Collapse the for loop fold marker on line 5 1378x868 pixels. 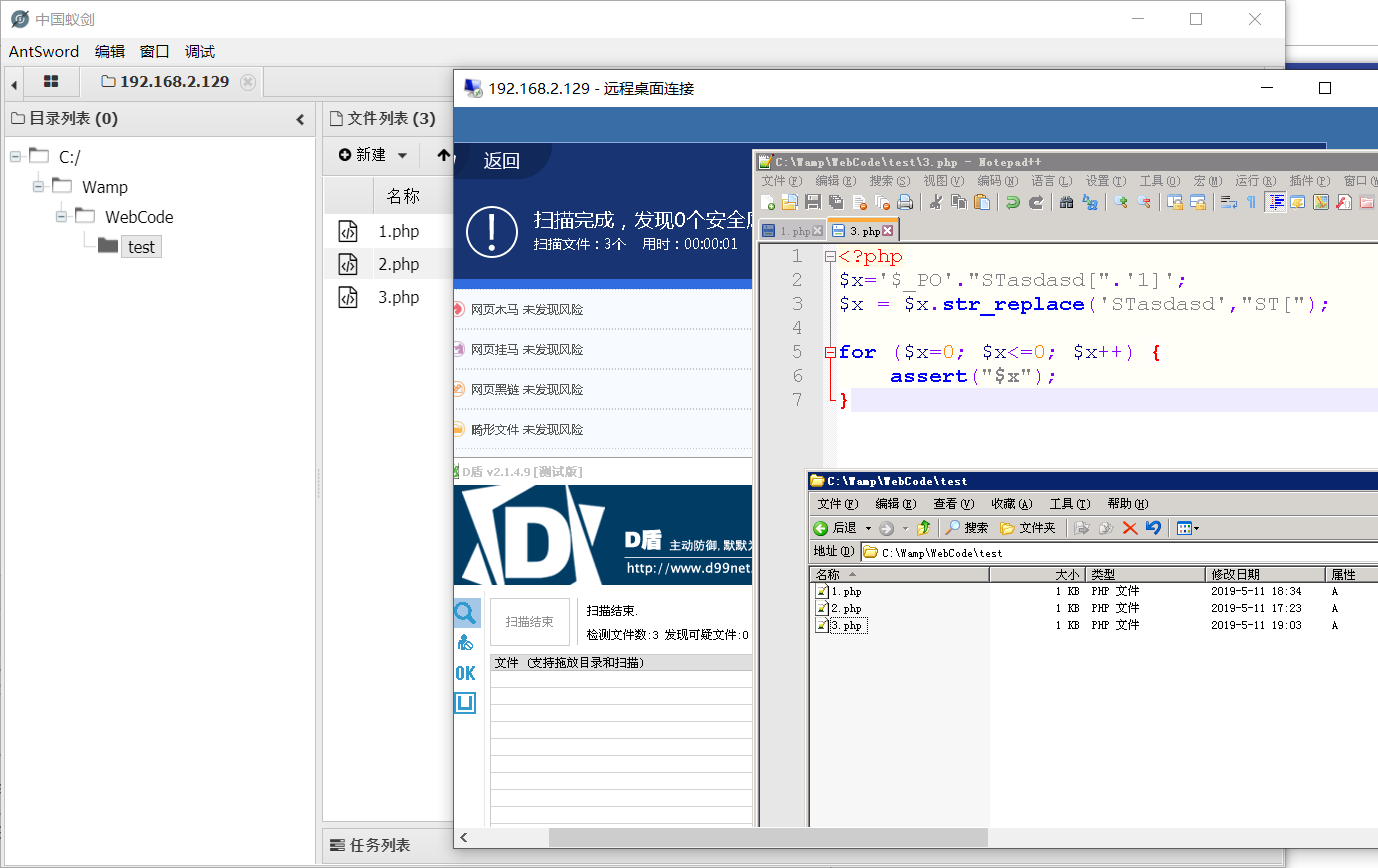[830, 352]
